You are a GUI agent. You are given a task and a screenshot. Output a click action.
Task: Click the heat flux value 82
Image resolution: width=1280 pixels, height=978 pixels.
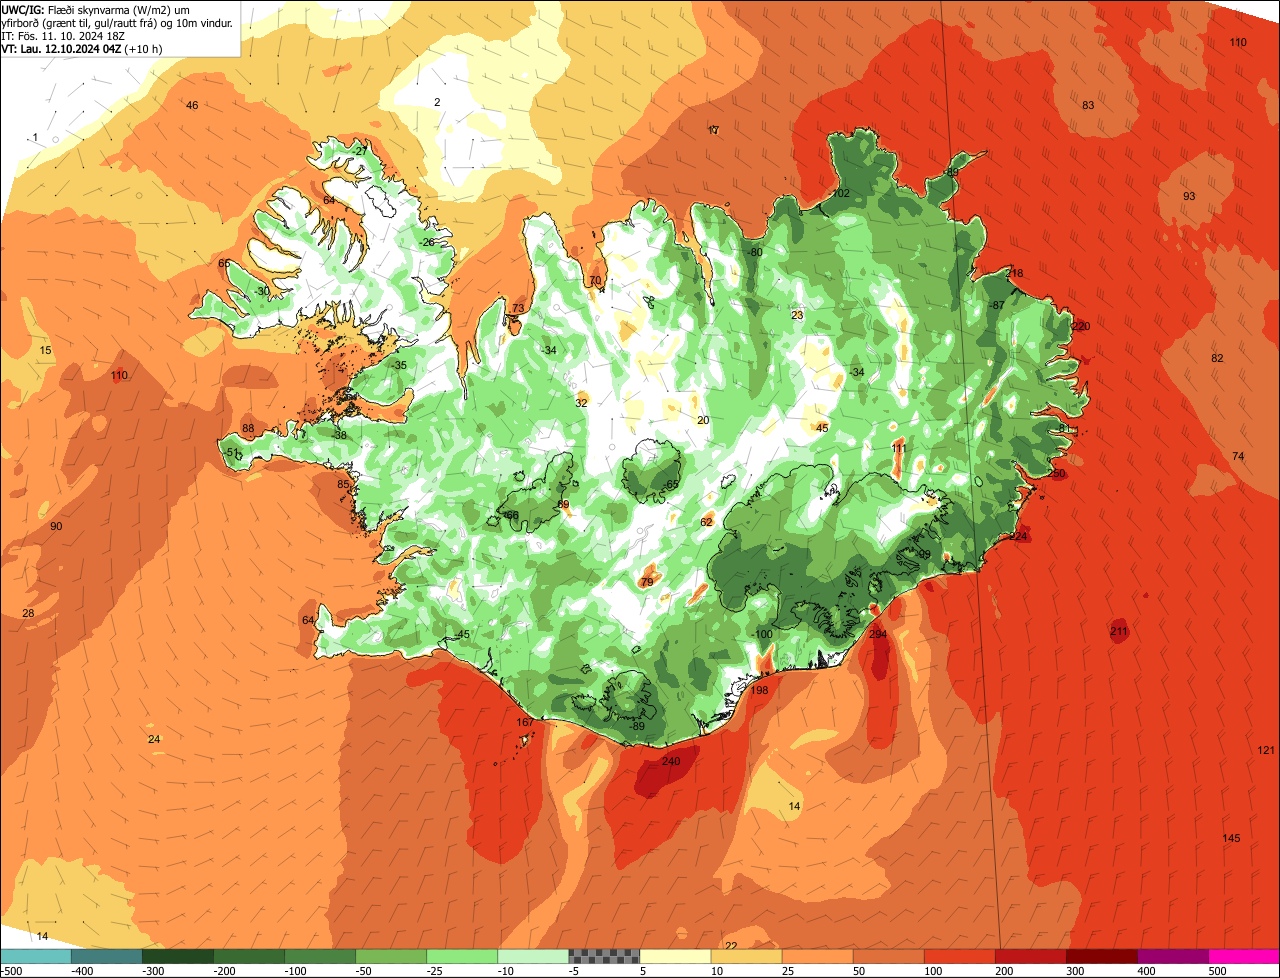pyautogui.click(x=1217, y=359)
